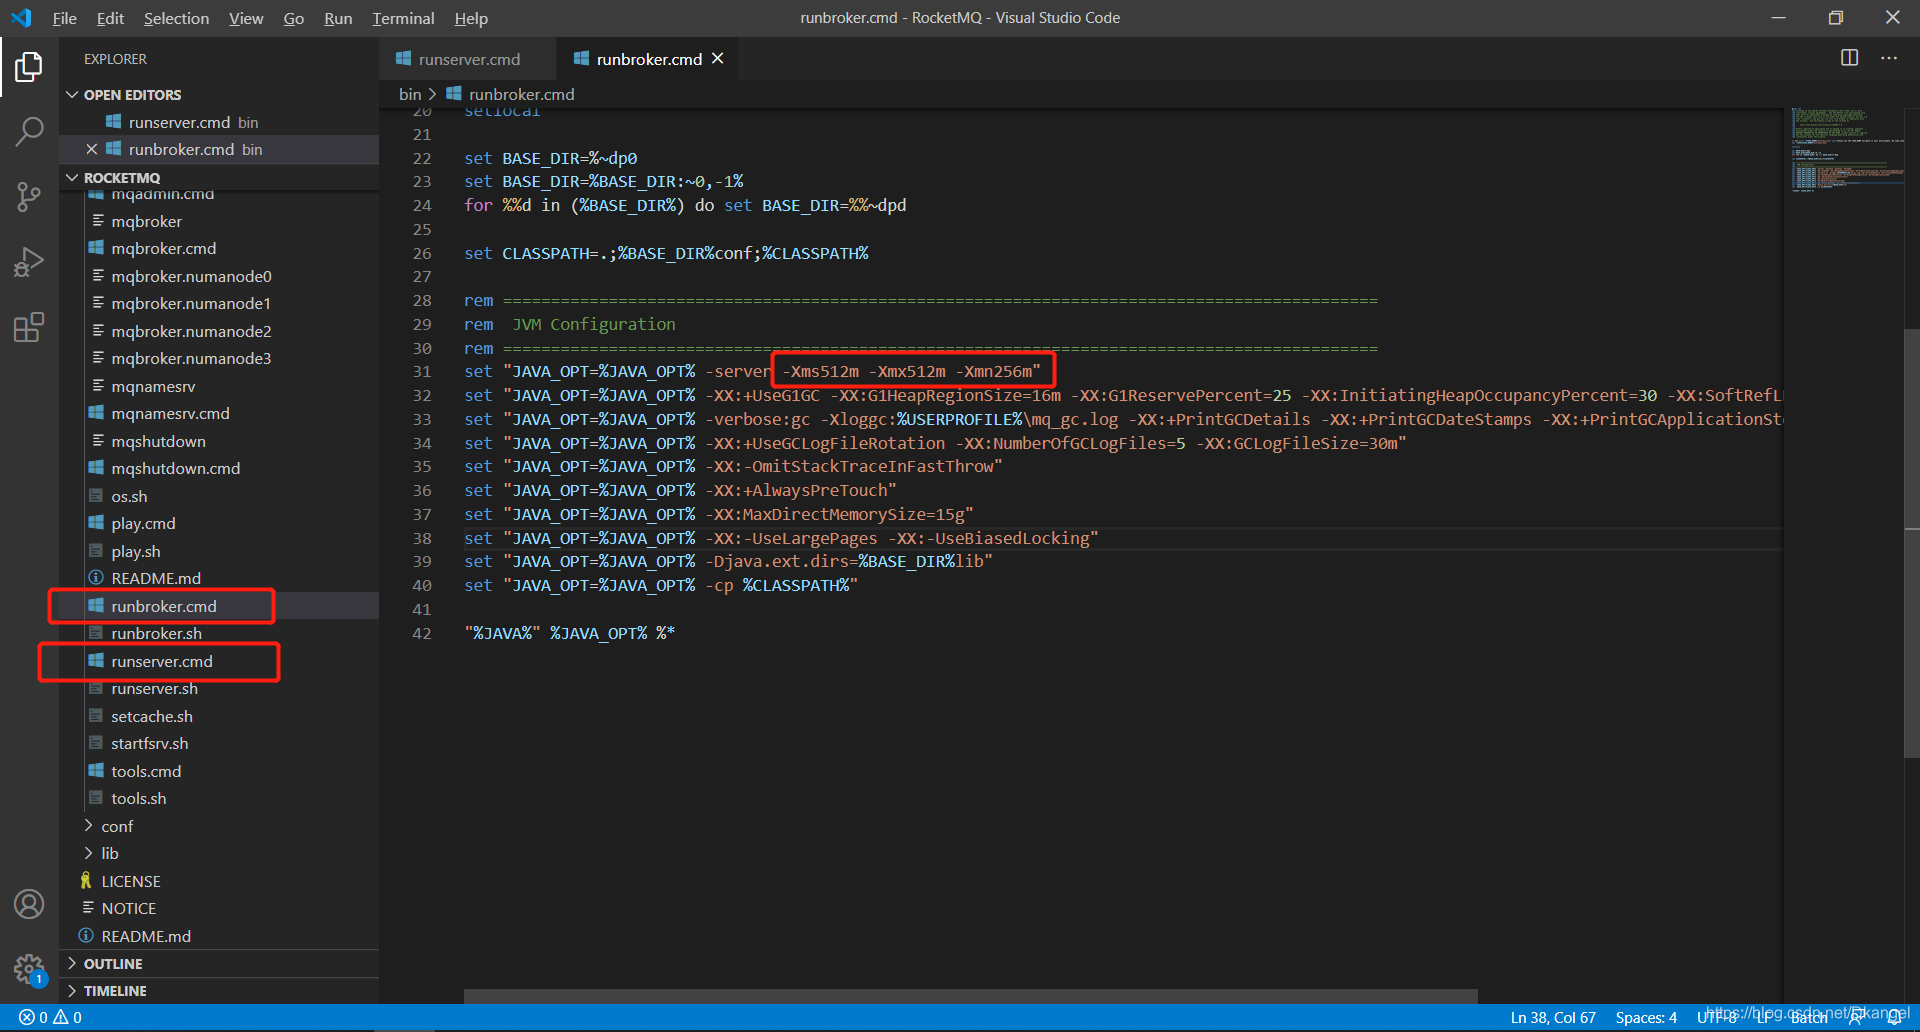Expand the Outline section
This screenshot has height=1032, width=1920.
click(x=219, y=964)
